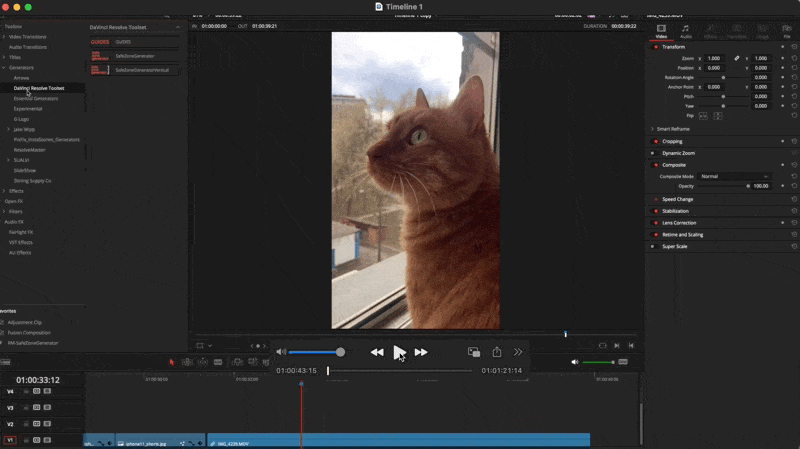Activate the Trim Edit mode tool
This screenshot has height=449, width=800.
click(x=187, y=362)
